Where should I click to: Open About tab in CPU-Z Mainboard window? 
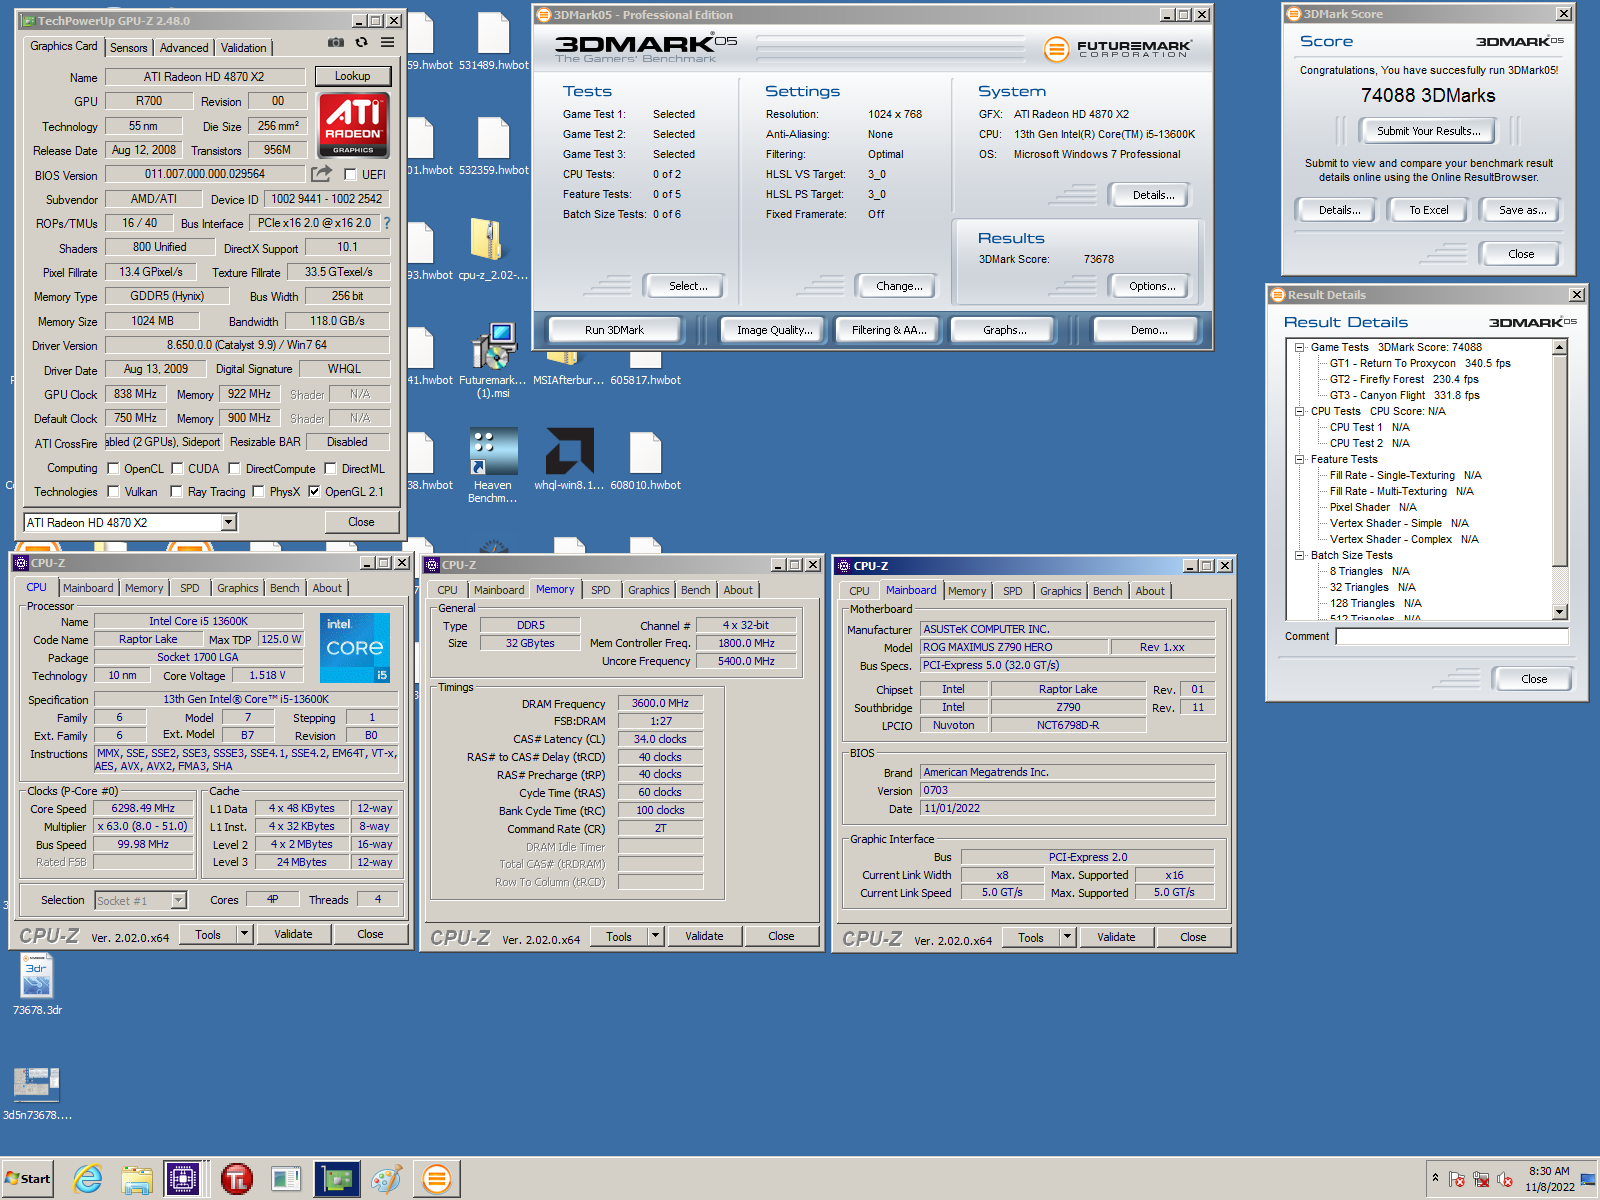[1150, 591]
